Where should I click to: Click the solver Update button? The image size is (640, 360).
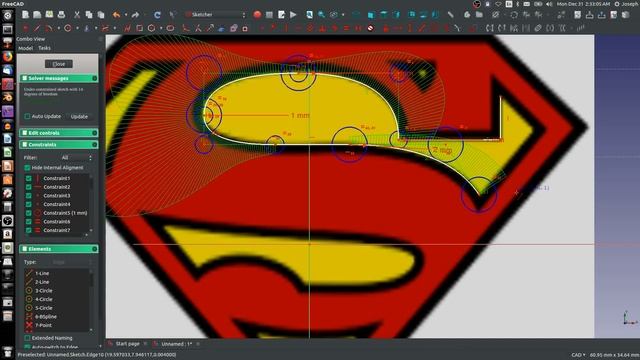[x=79, y=116]
